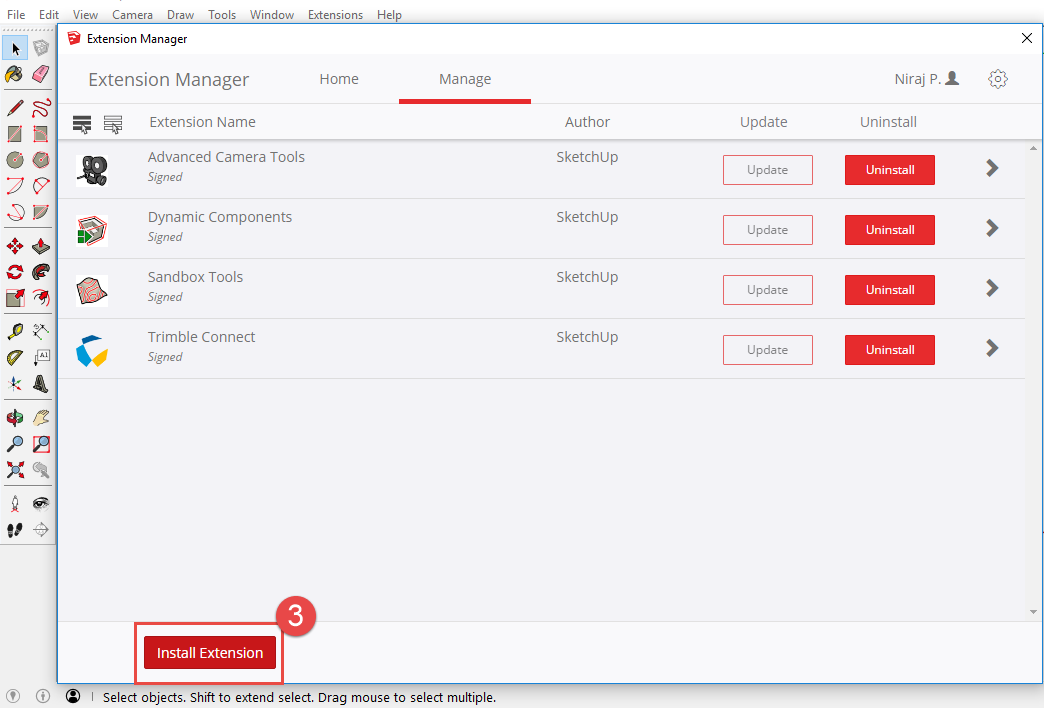Click the profile status bar icon
Screen dimensions: 1044x708
pos(73,696)
